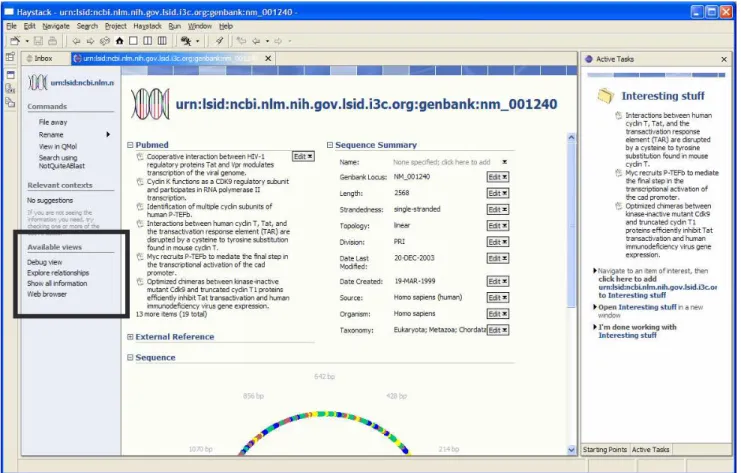Open the Edit dropdown for Genbank Locus
The image size is (741, 473).
pyautogui.click(x=498, y=177)
